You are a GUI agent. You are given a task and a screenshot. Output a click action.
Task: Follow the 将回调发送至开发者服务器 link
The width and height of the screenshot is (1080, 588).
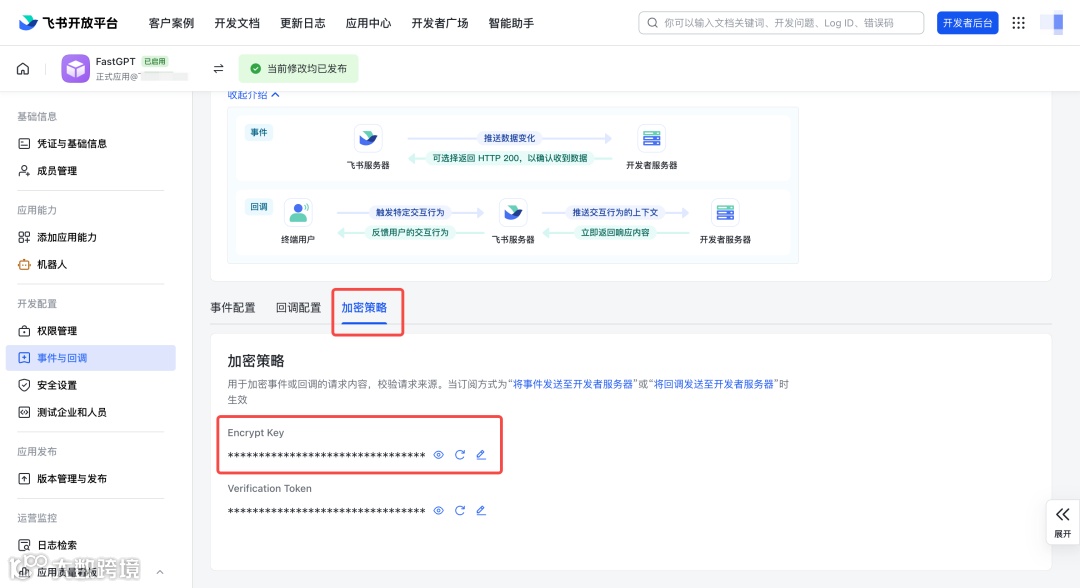coord(714,384)
